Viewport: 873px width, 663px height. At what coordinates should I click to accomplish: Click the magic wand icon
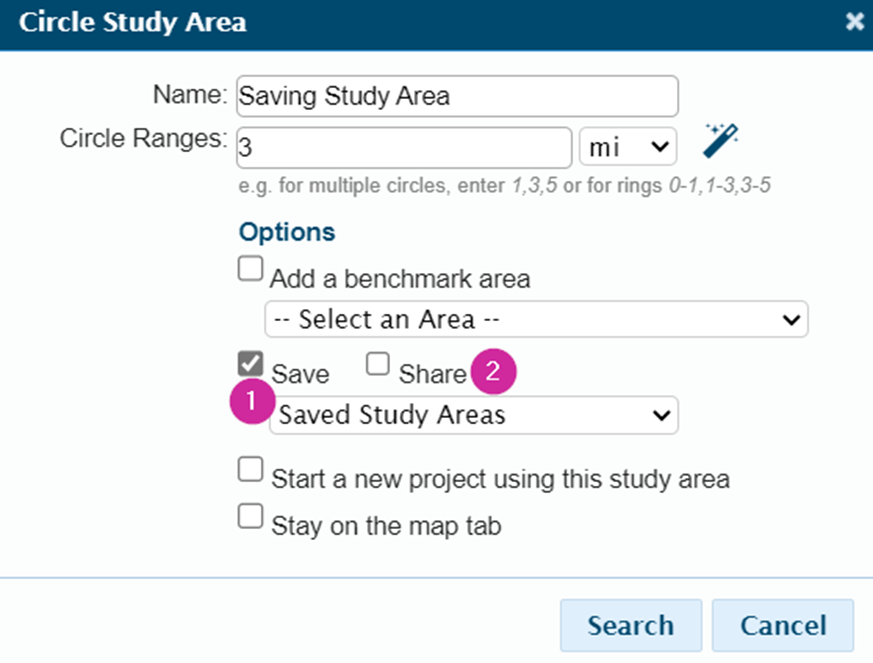[720, 141]
